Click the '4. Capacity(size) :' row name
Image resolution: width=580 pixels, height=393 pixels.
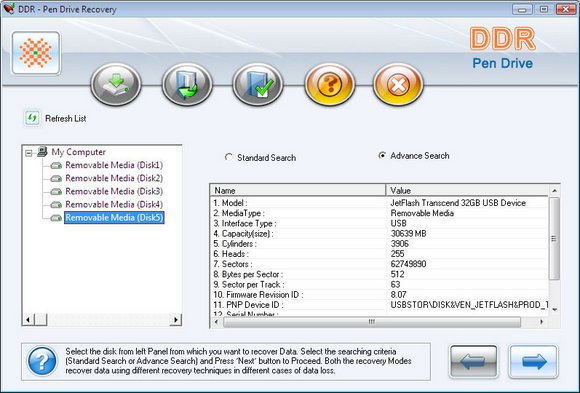point(243,234)
